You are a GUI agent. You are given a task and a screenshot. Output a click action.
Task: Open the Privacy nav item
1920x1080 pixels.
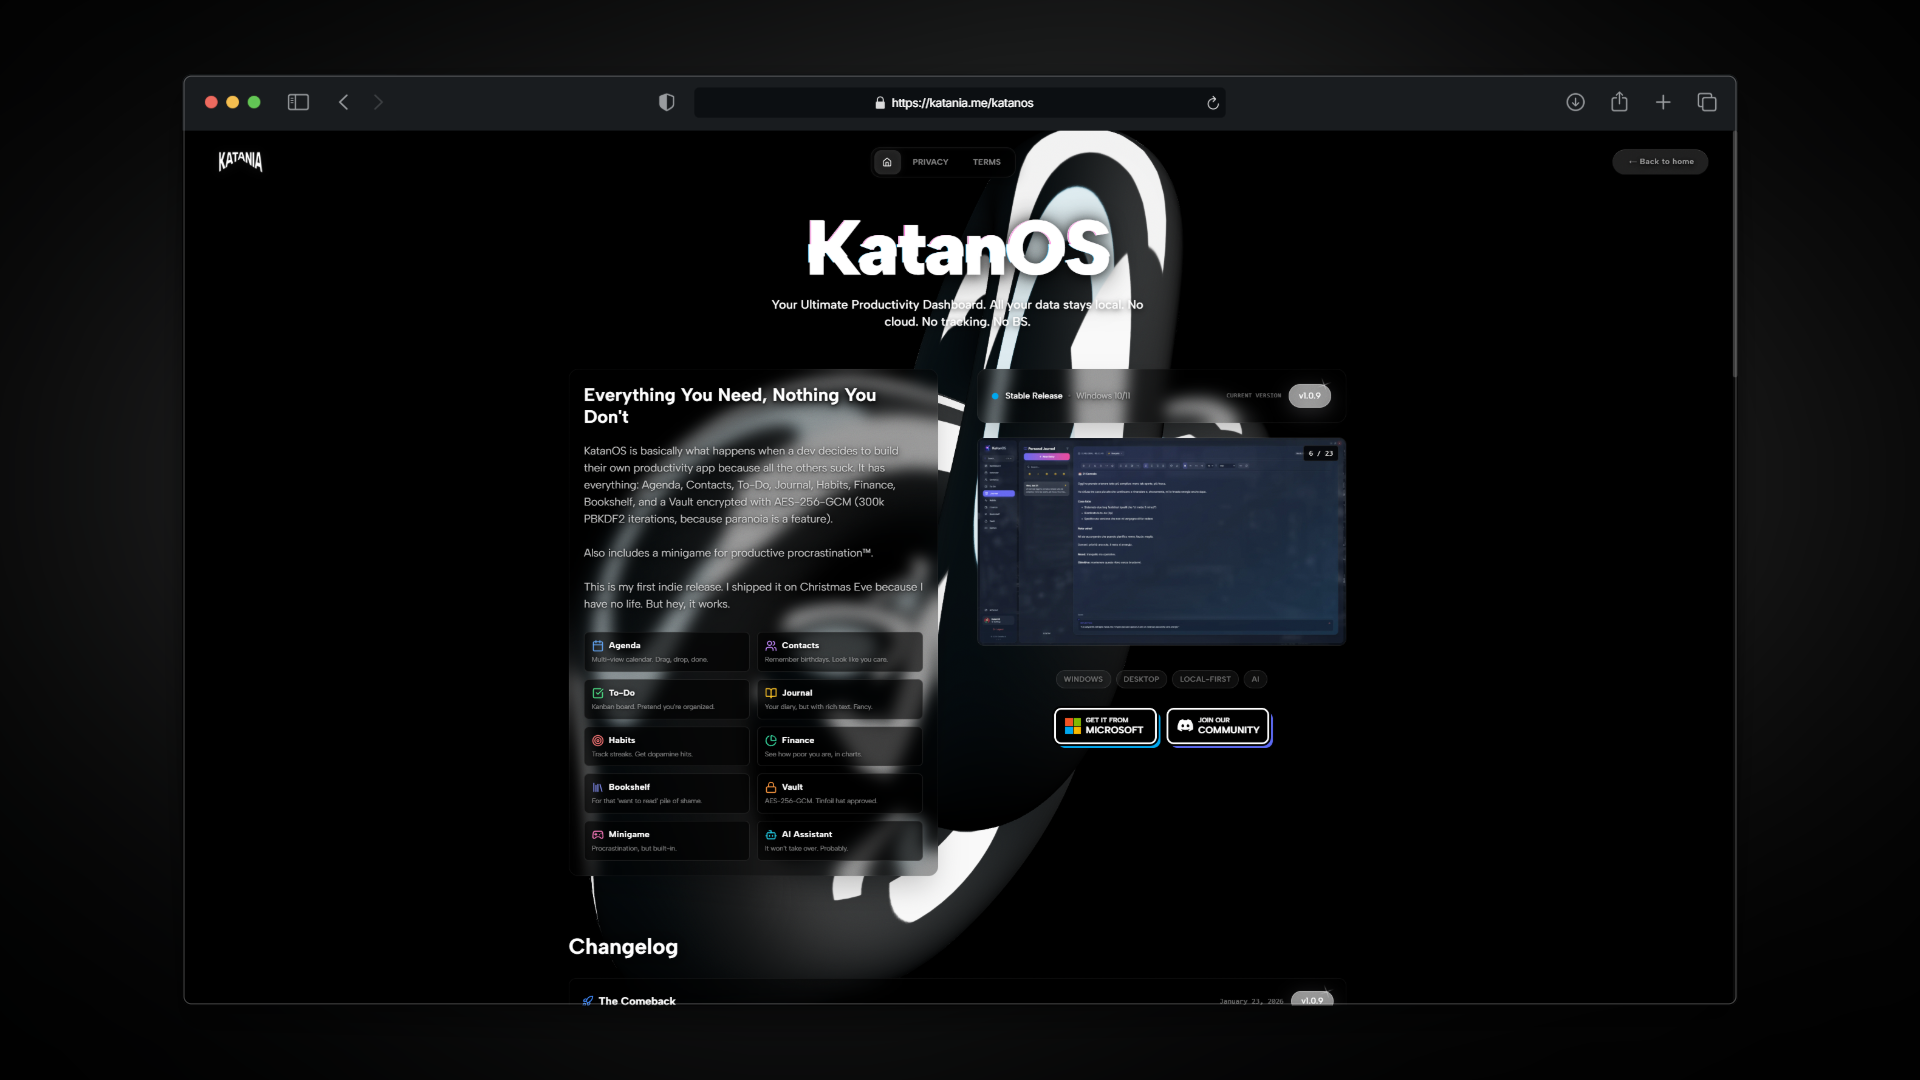tap(930, 162)
